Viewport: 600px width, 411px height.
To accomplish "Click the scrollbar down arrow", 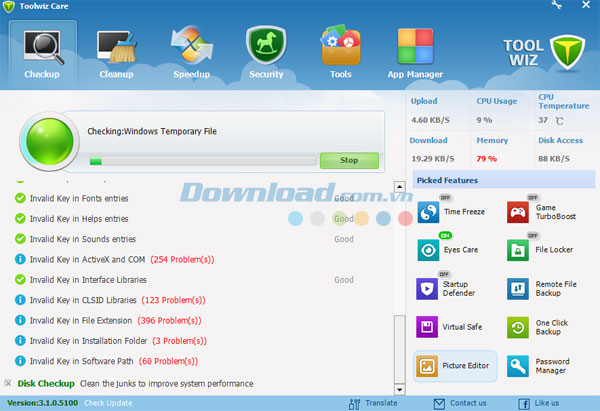I will 399,390.
